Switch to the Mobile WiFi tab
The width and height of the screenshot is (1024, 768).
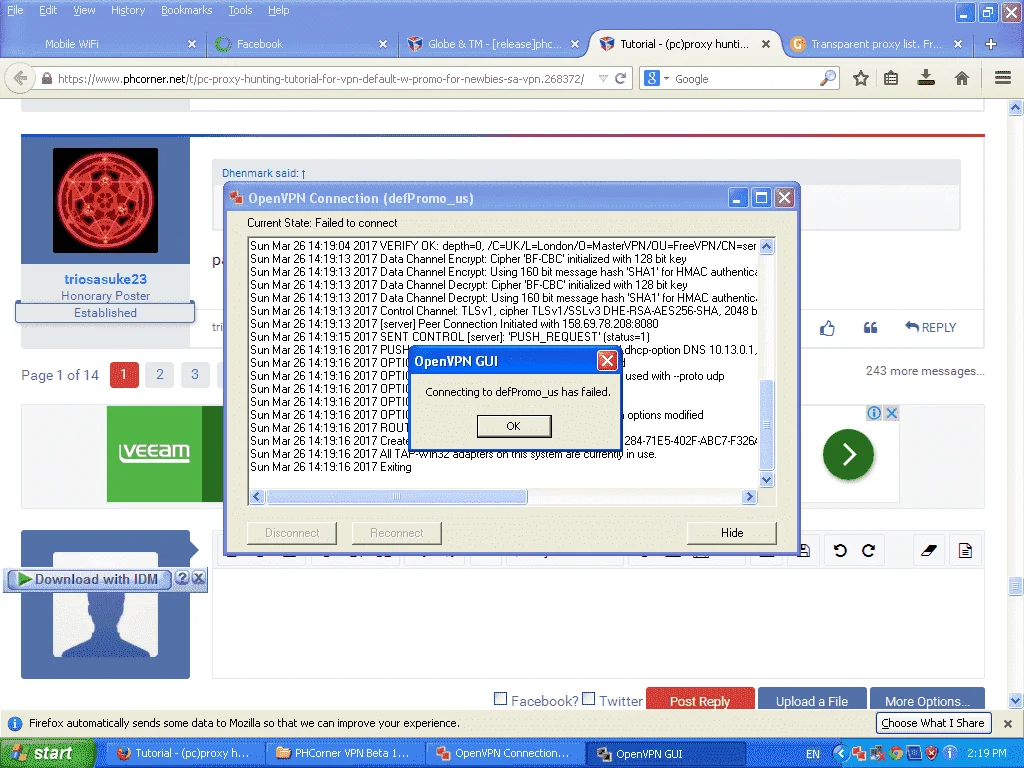pos(104,44)
